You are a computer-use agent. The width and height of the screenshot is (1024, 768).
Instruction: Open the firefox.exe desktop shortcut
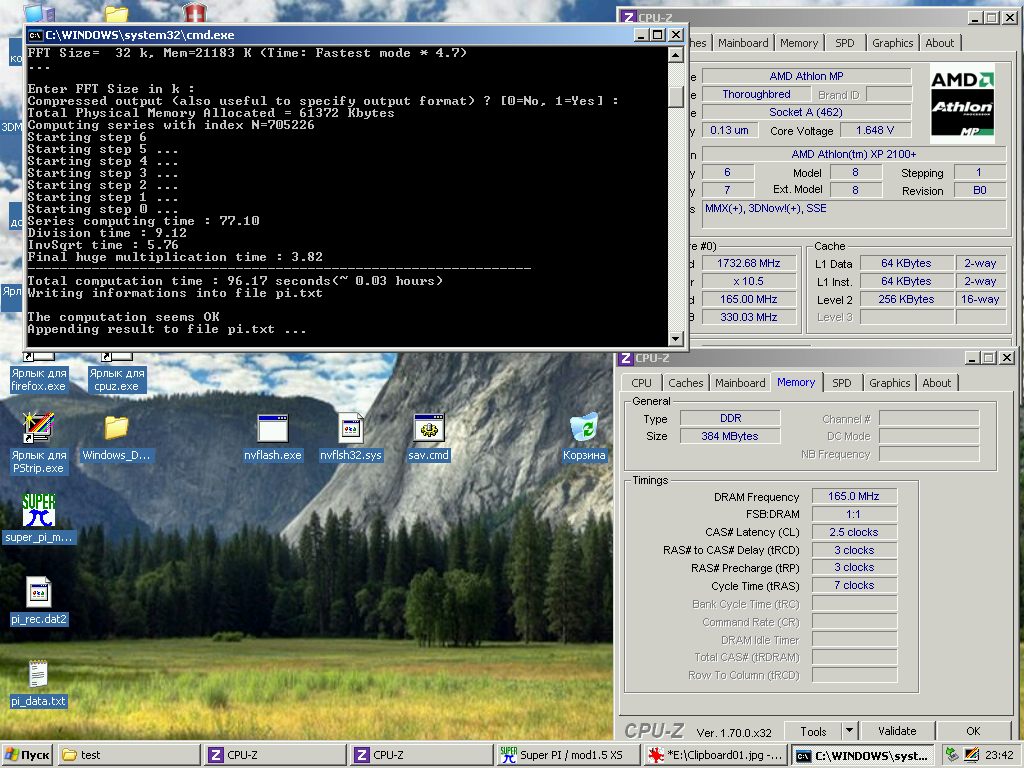pos(39,374)
